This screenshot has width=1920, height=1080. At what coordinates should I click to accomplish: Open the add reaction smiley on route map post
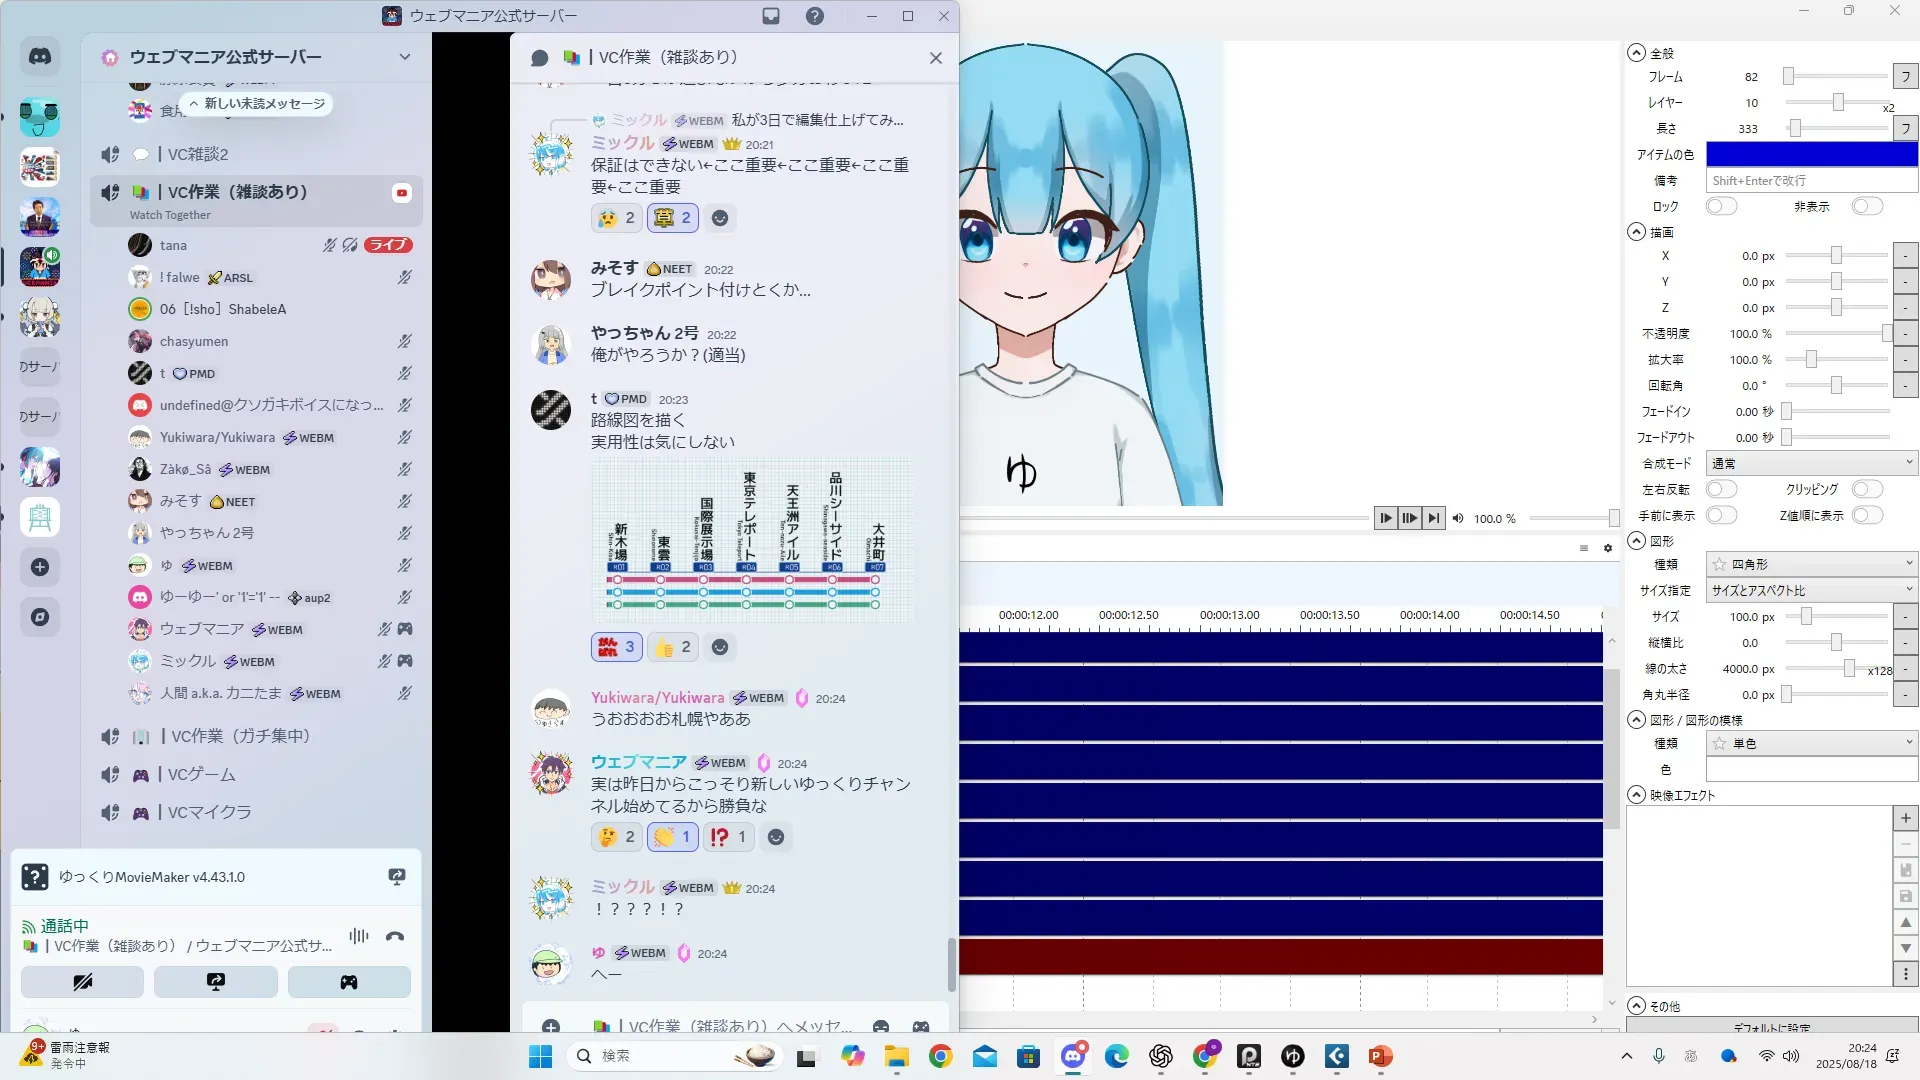tap(720, 647)
